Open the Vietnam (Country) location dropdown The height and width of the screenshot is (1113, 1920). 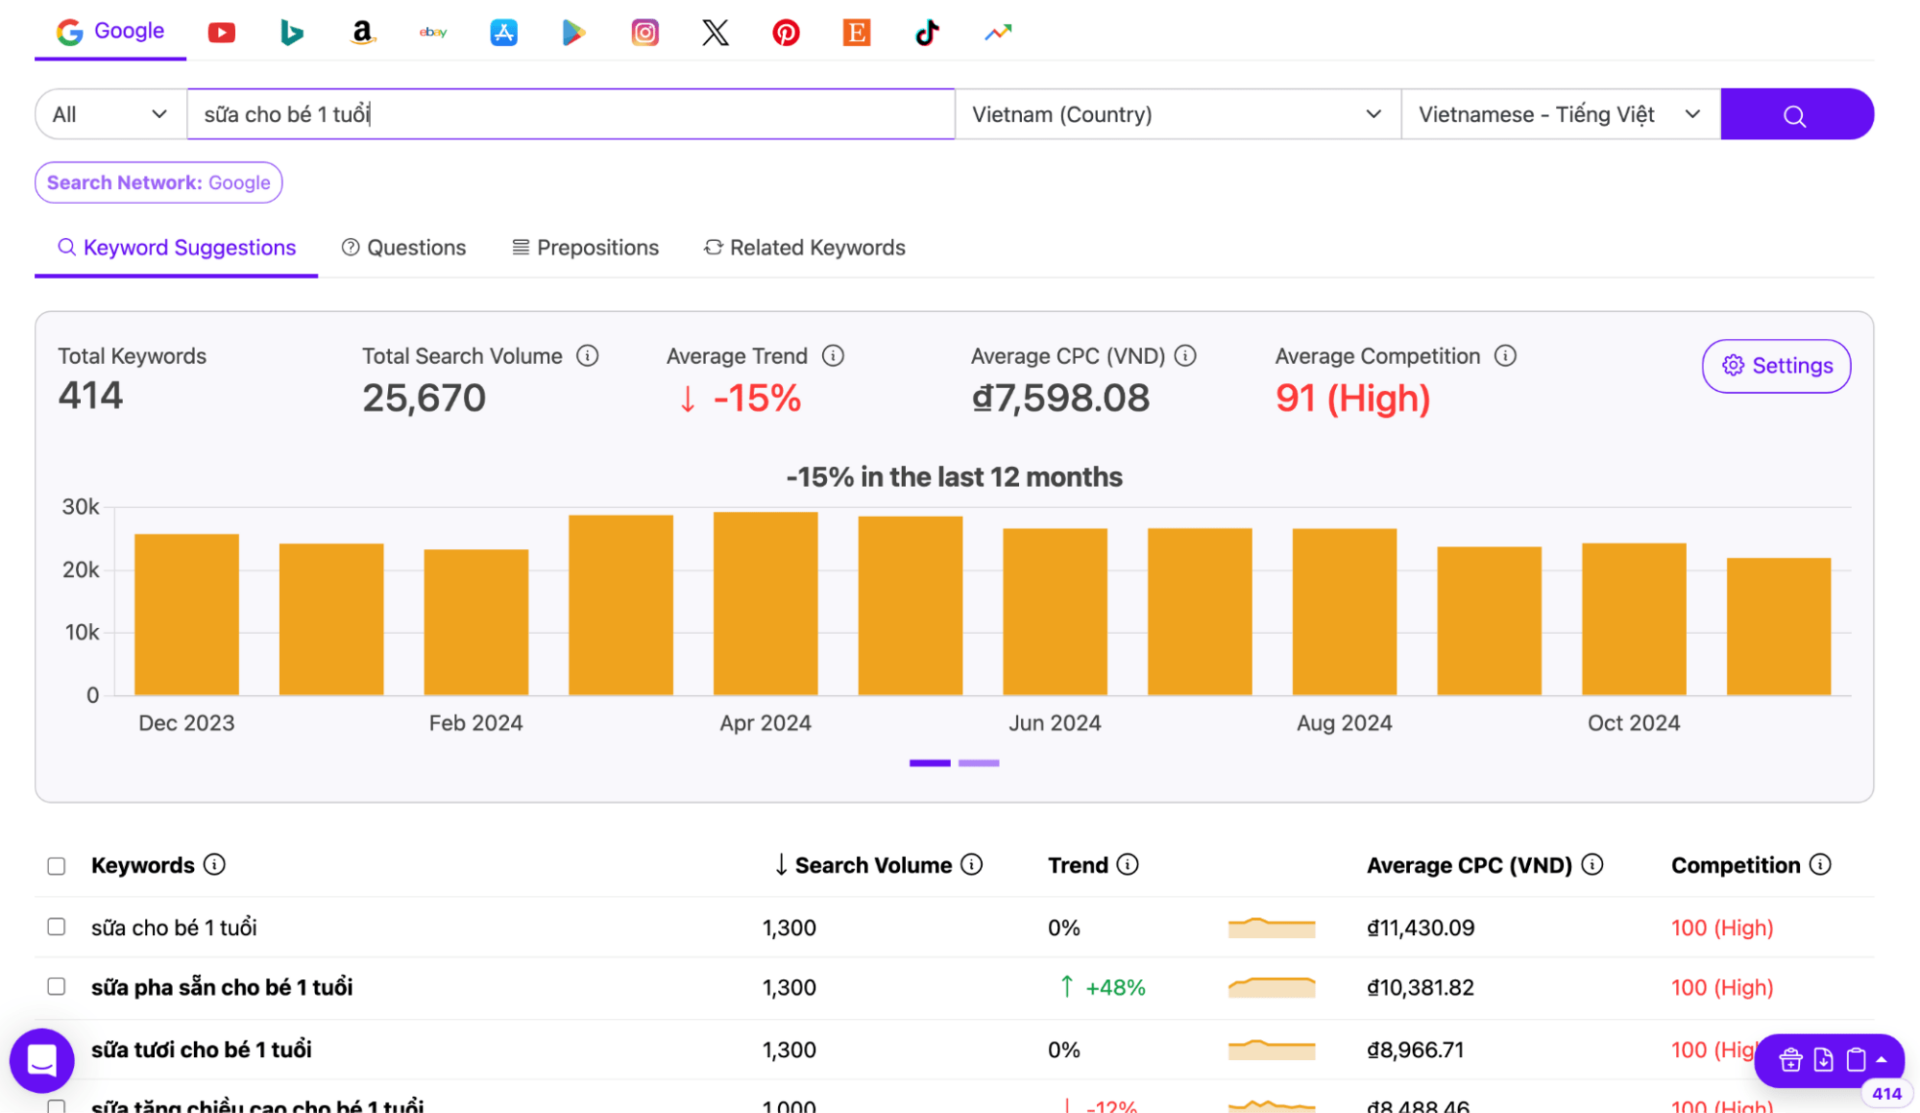pos(1178,114)
